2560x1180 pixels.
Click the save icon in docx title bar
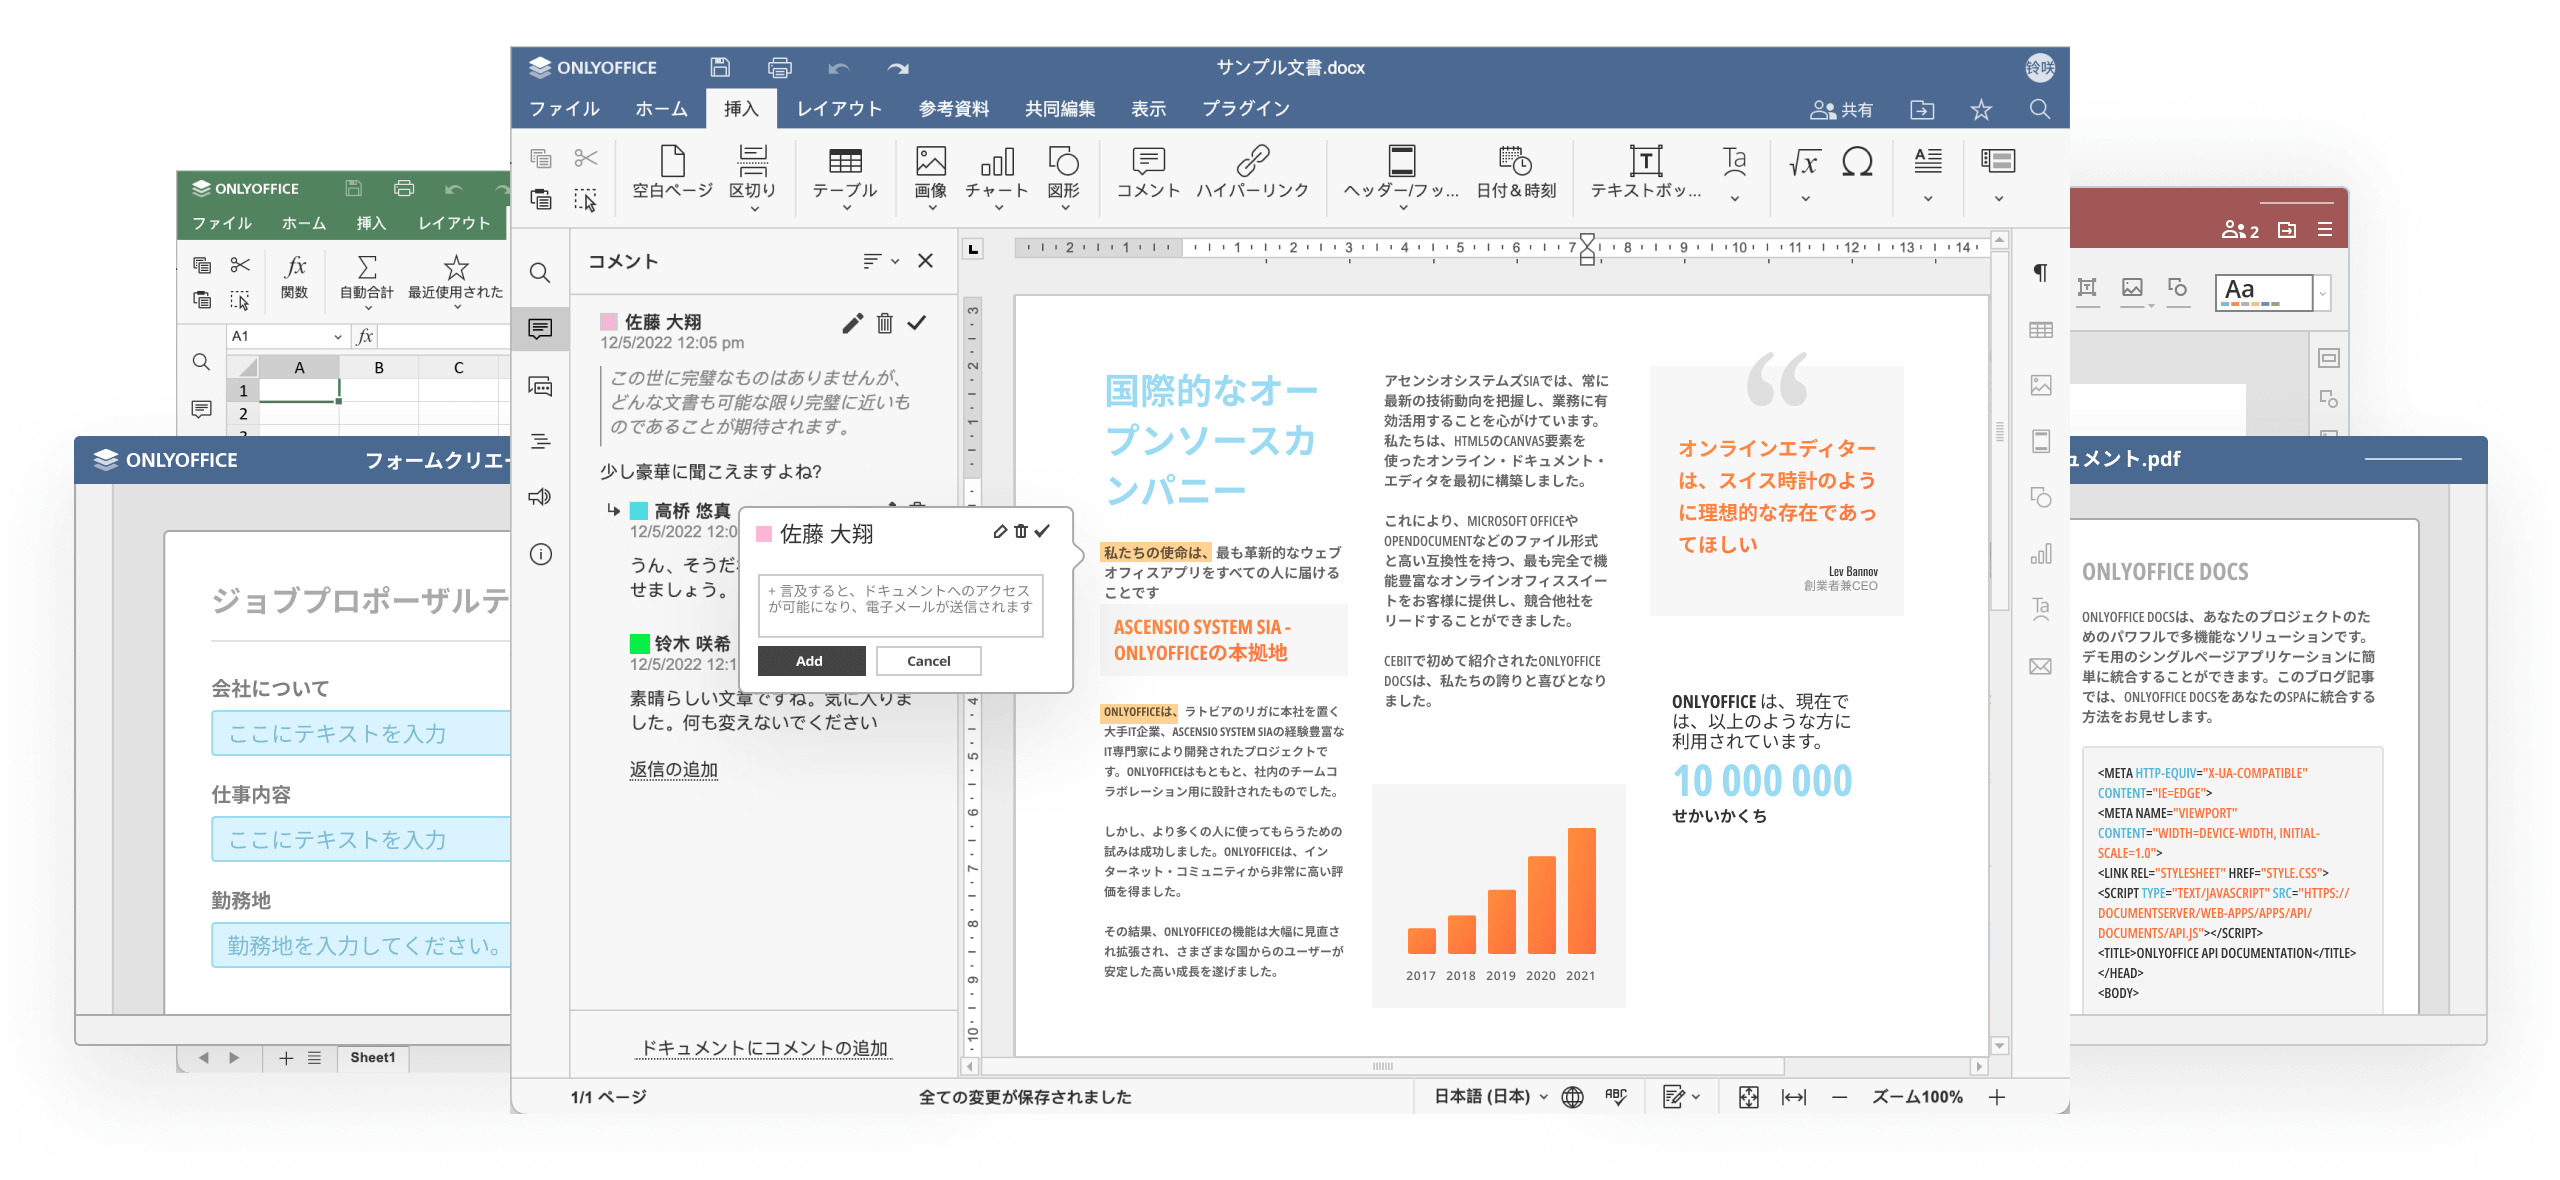point(720,67)
